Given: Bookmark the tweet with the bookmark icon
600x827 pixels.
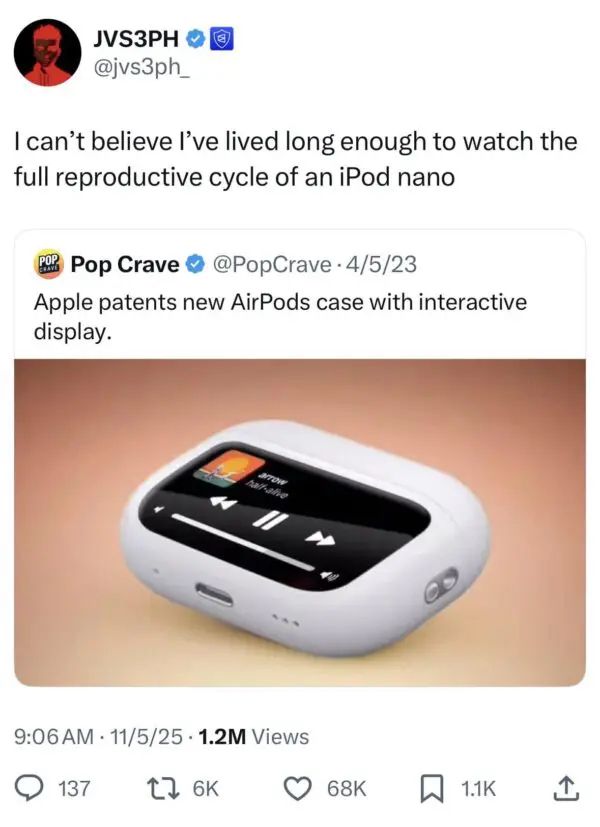Looking at the screenshot, I should point(431,789).
